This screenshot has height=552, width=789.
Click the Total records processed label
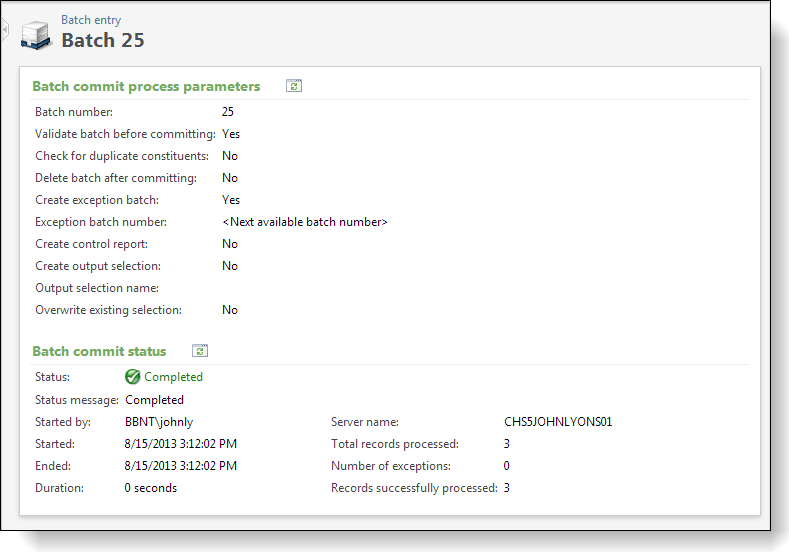tap(395, 444)
